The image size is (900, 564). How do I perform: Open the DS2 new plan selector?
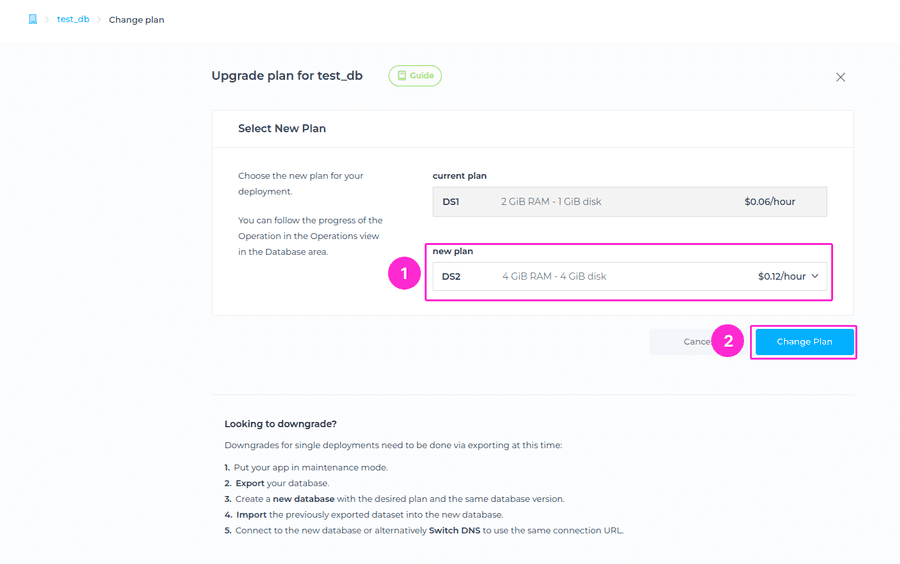[600, 276]
